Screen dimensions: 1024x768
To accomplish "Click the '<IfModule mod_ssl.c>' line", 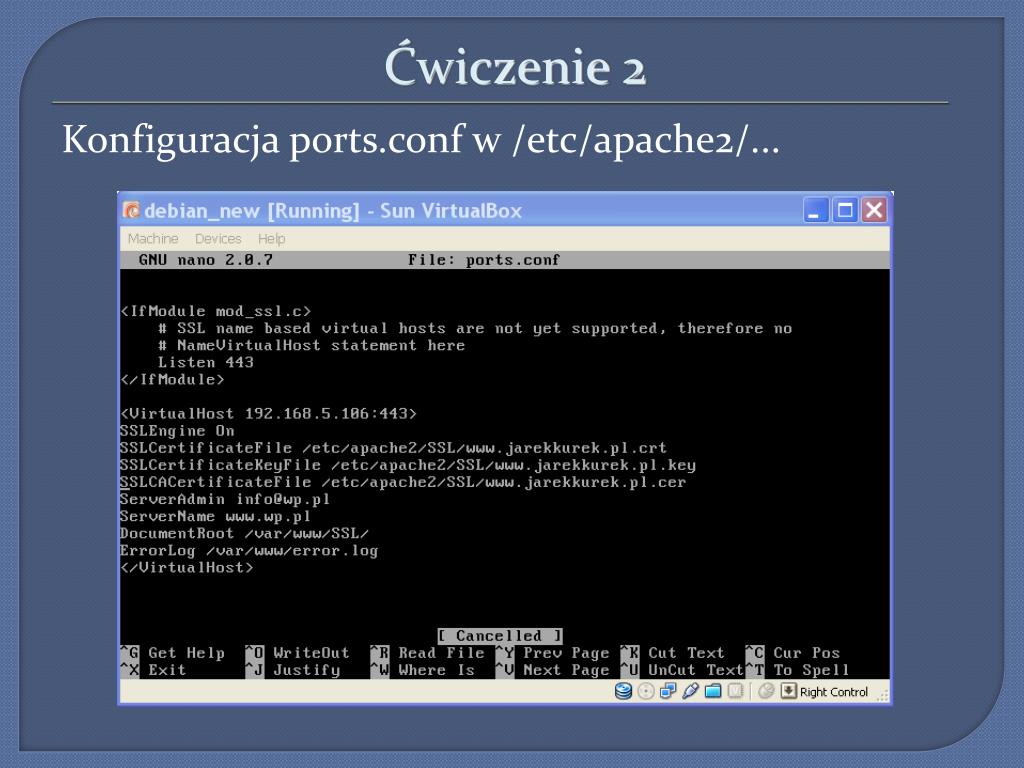I will point(216,312).
